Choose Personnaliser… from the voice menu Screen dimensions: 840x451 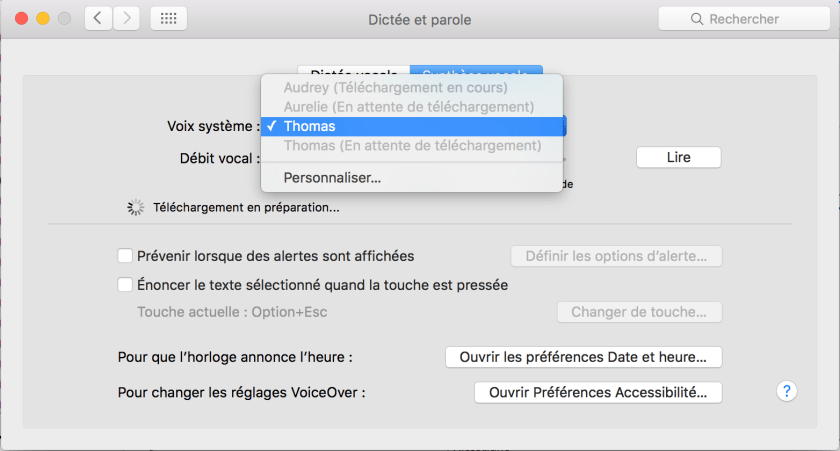(x=332, y=178)
